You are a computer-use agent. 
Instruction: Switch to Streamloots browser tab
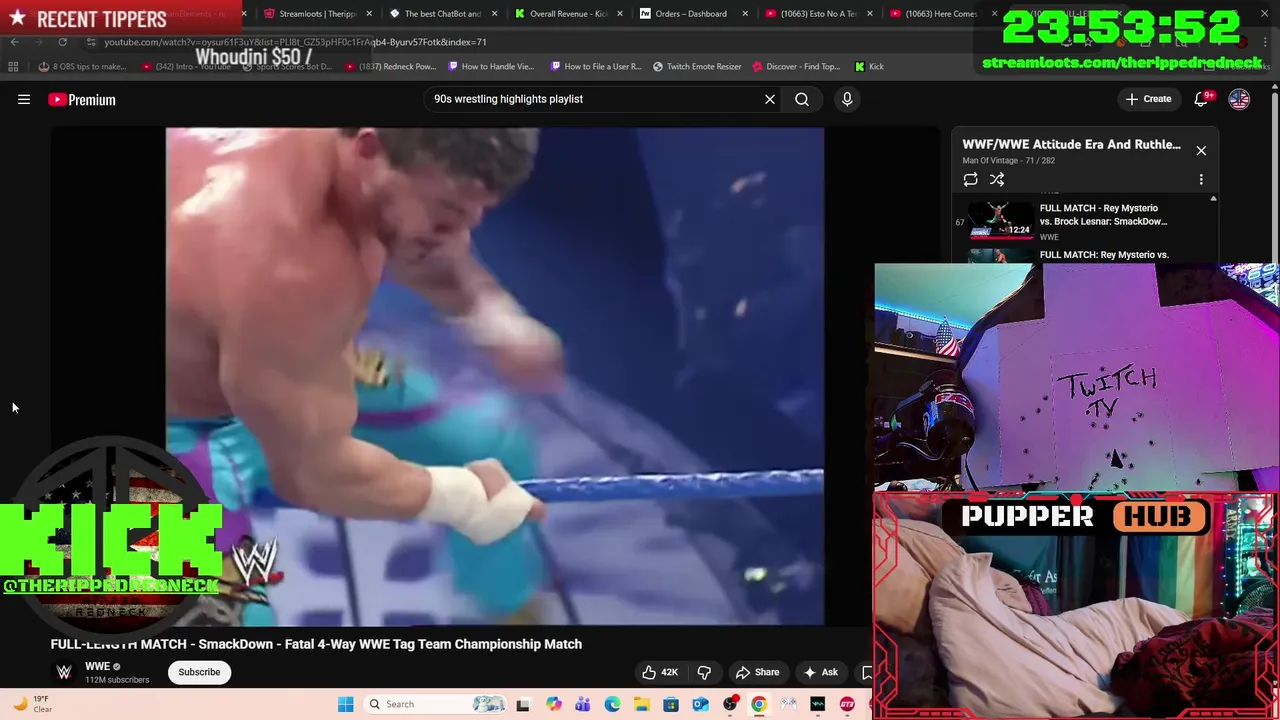coord(316,14)
